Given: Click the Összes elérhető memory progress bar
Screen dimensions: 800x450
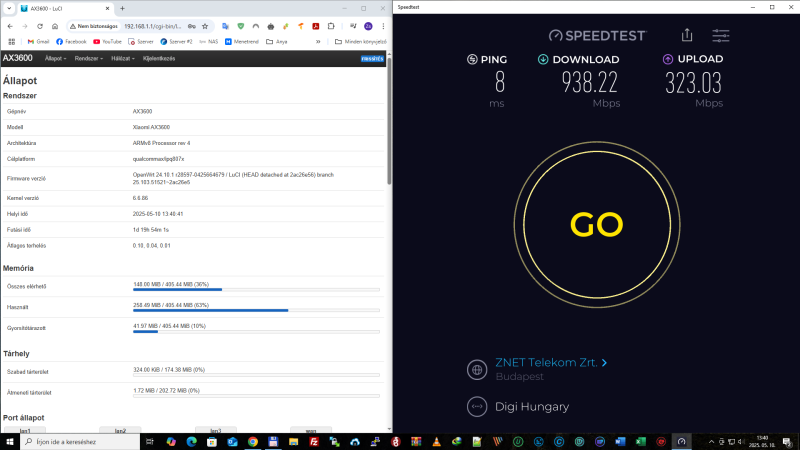Looking at the screenshot, I should point(256,289).
